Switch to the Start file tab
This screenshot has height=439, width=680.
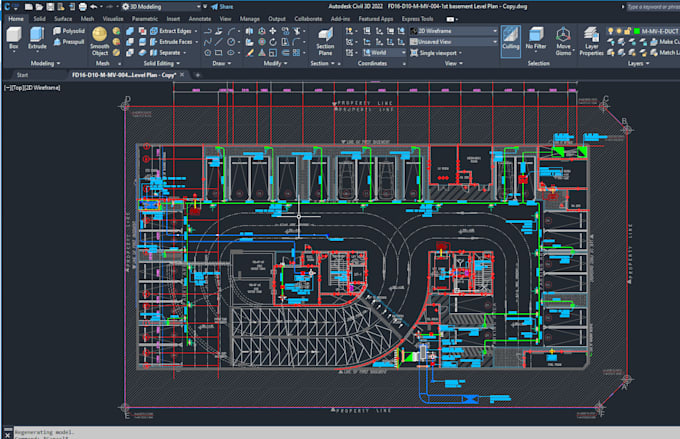(22, 75)
